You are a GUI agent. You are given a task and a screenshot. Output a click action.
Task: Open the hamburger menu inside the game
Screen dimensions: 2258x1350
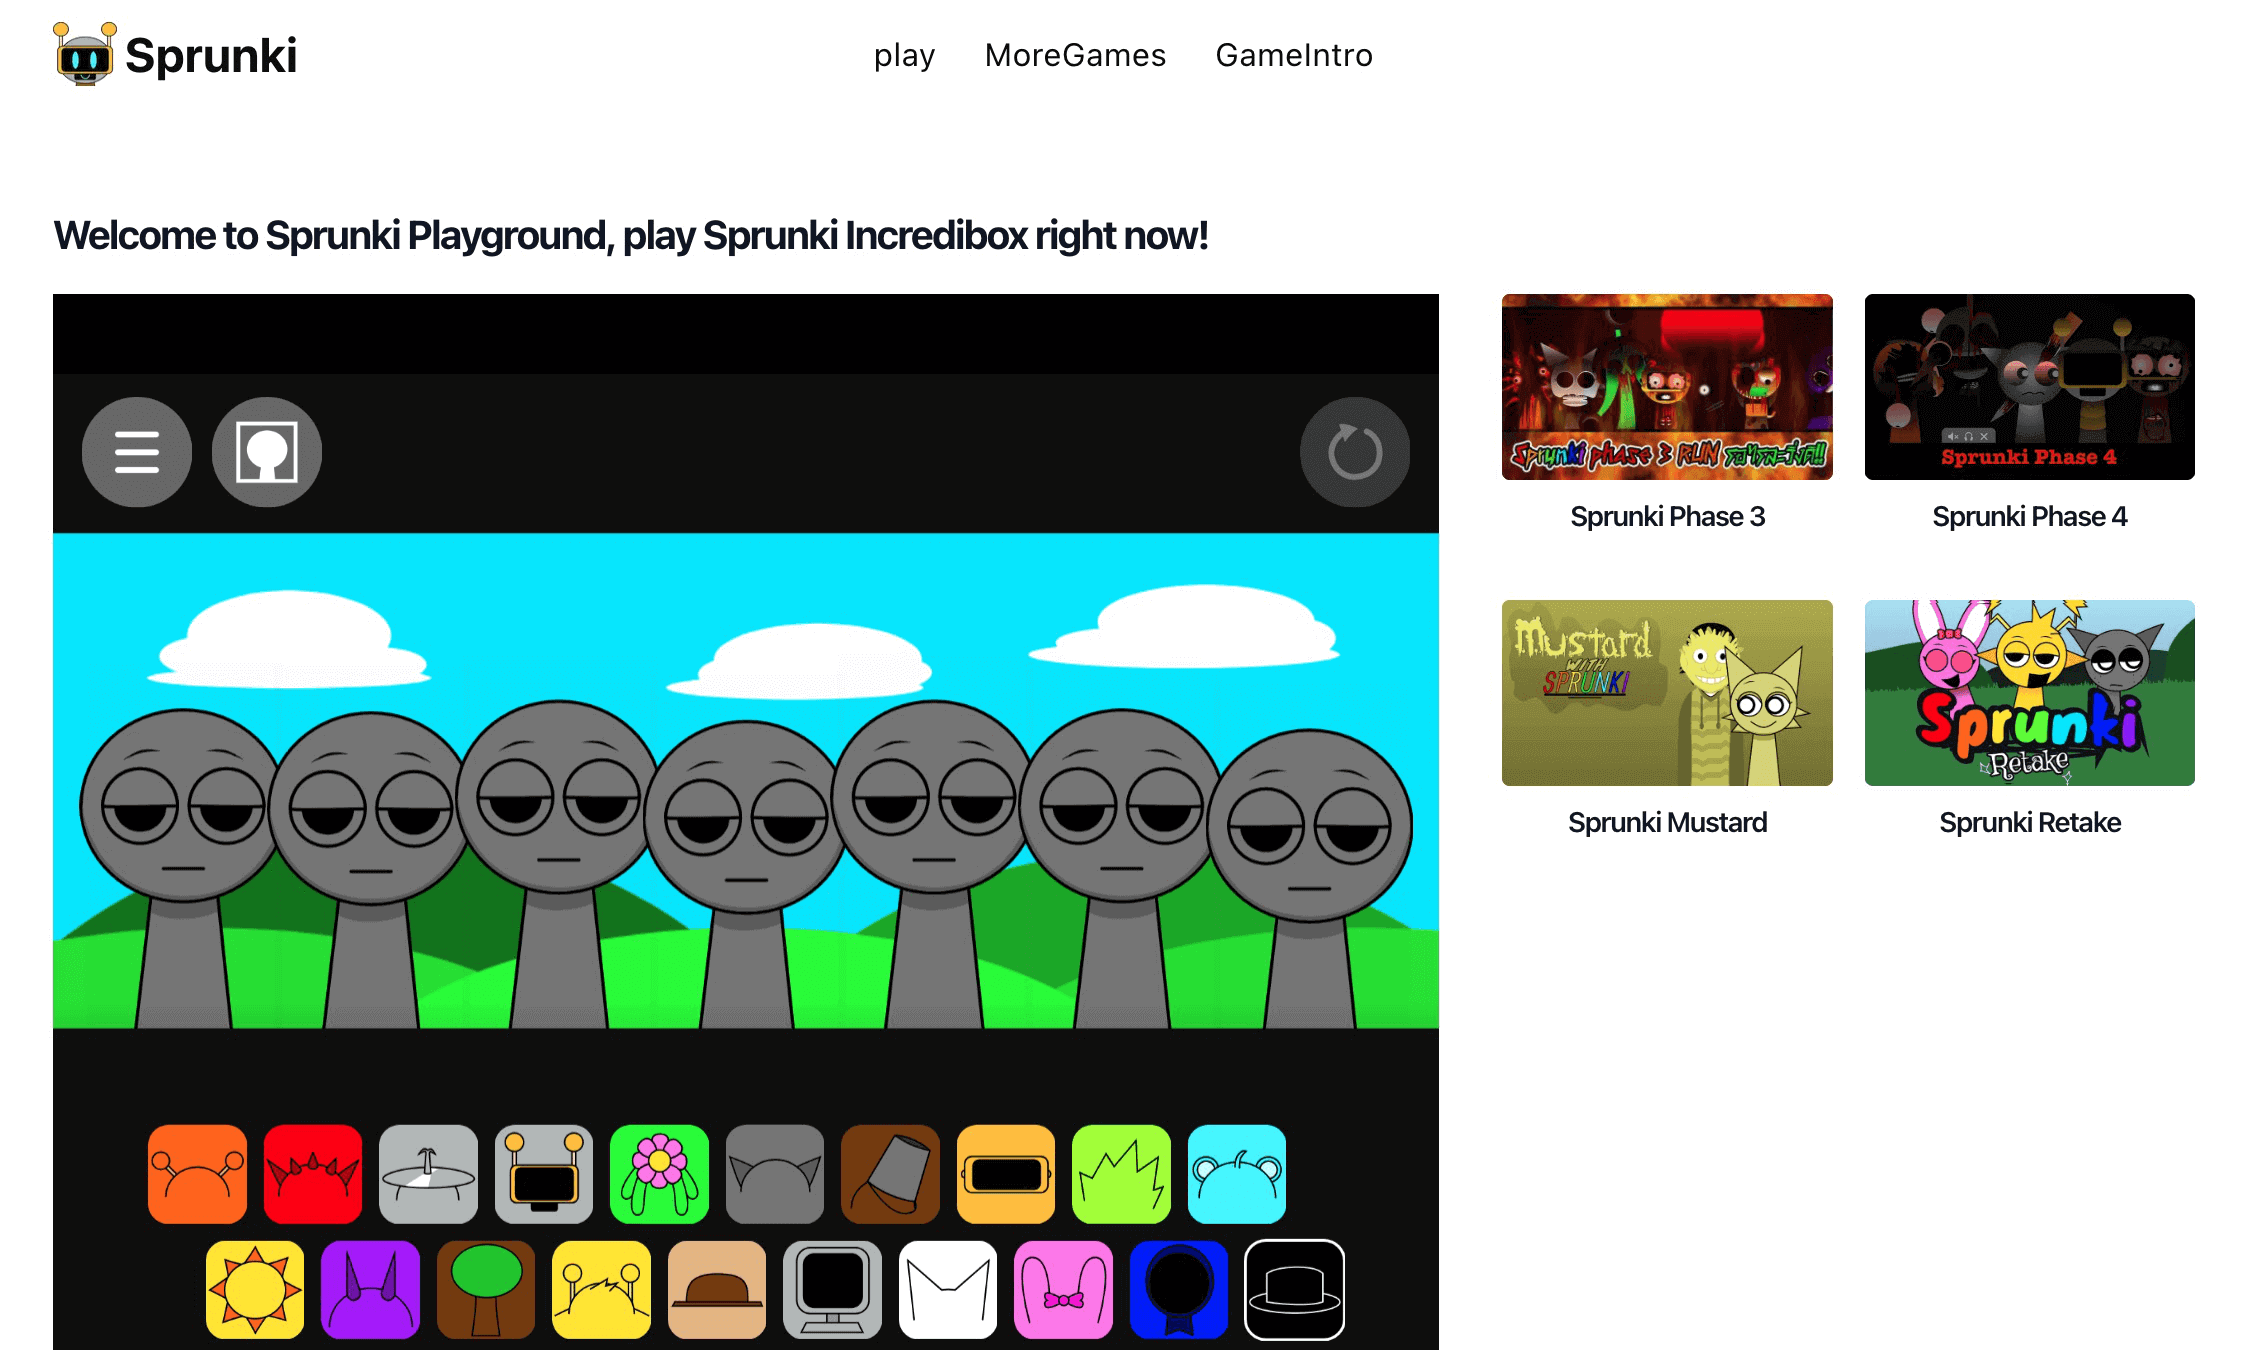click(x=136, y=451)
